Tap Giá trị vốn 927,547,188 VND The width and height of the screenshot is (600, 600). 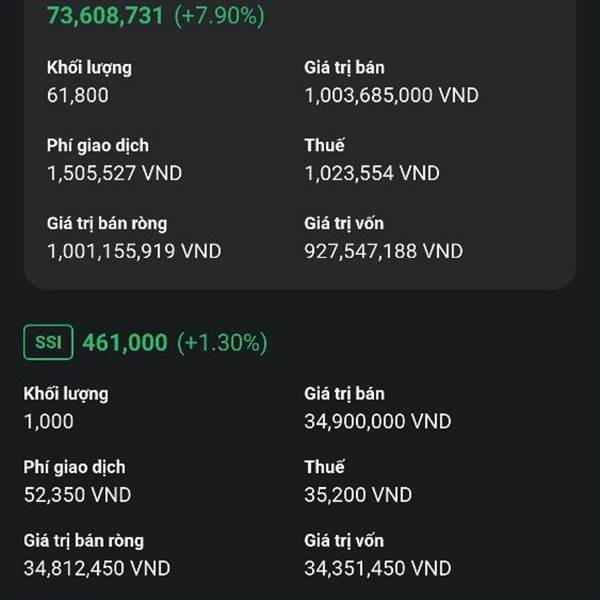click(x=384, y=251)
